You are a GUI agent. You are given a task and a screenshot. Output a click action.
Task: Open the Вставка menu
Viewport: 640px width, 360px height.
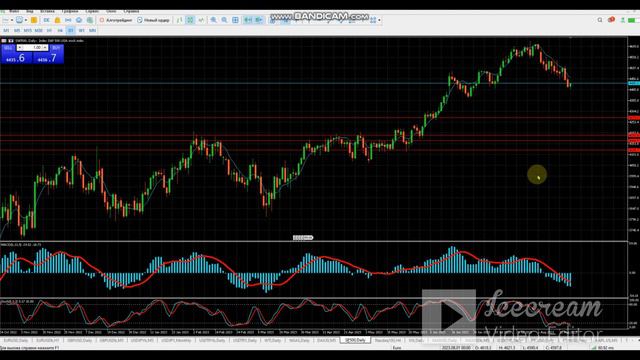pyautogui.click(x=47, y=11)
